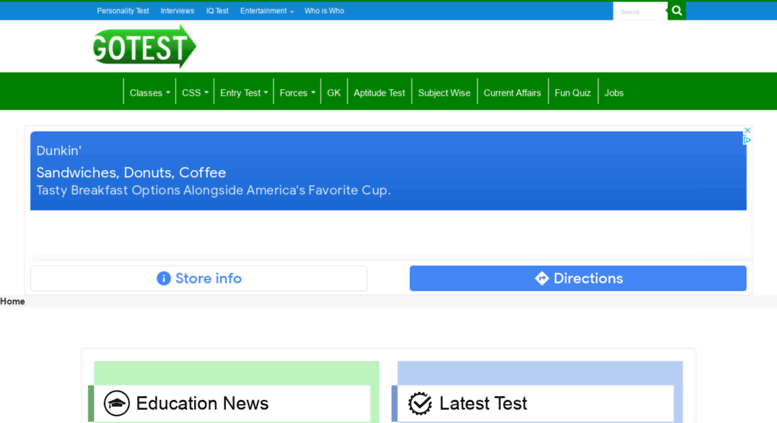Click the Dunkin' ad headline
This screenshot has width=777, height=423.
click(59, 151)
